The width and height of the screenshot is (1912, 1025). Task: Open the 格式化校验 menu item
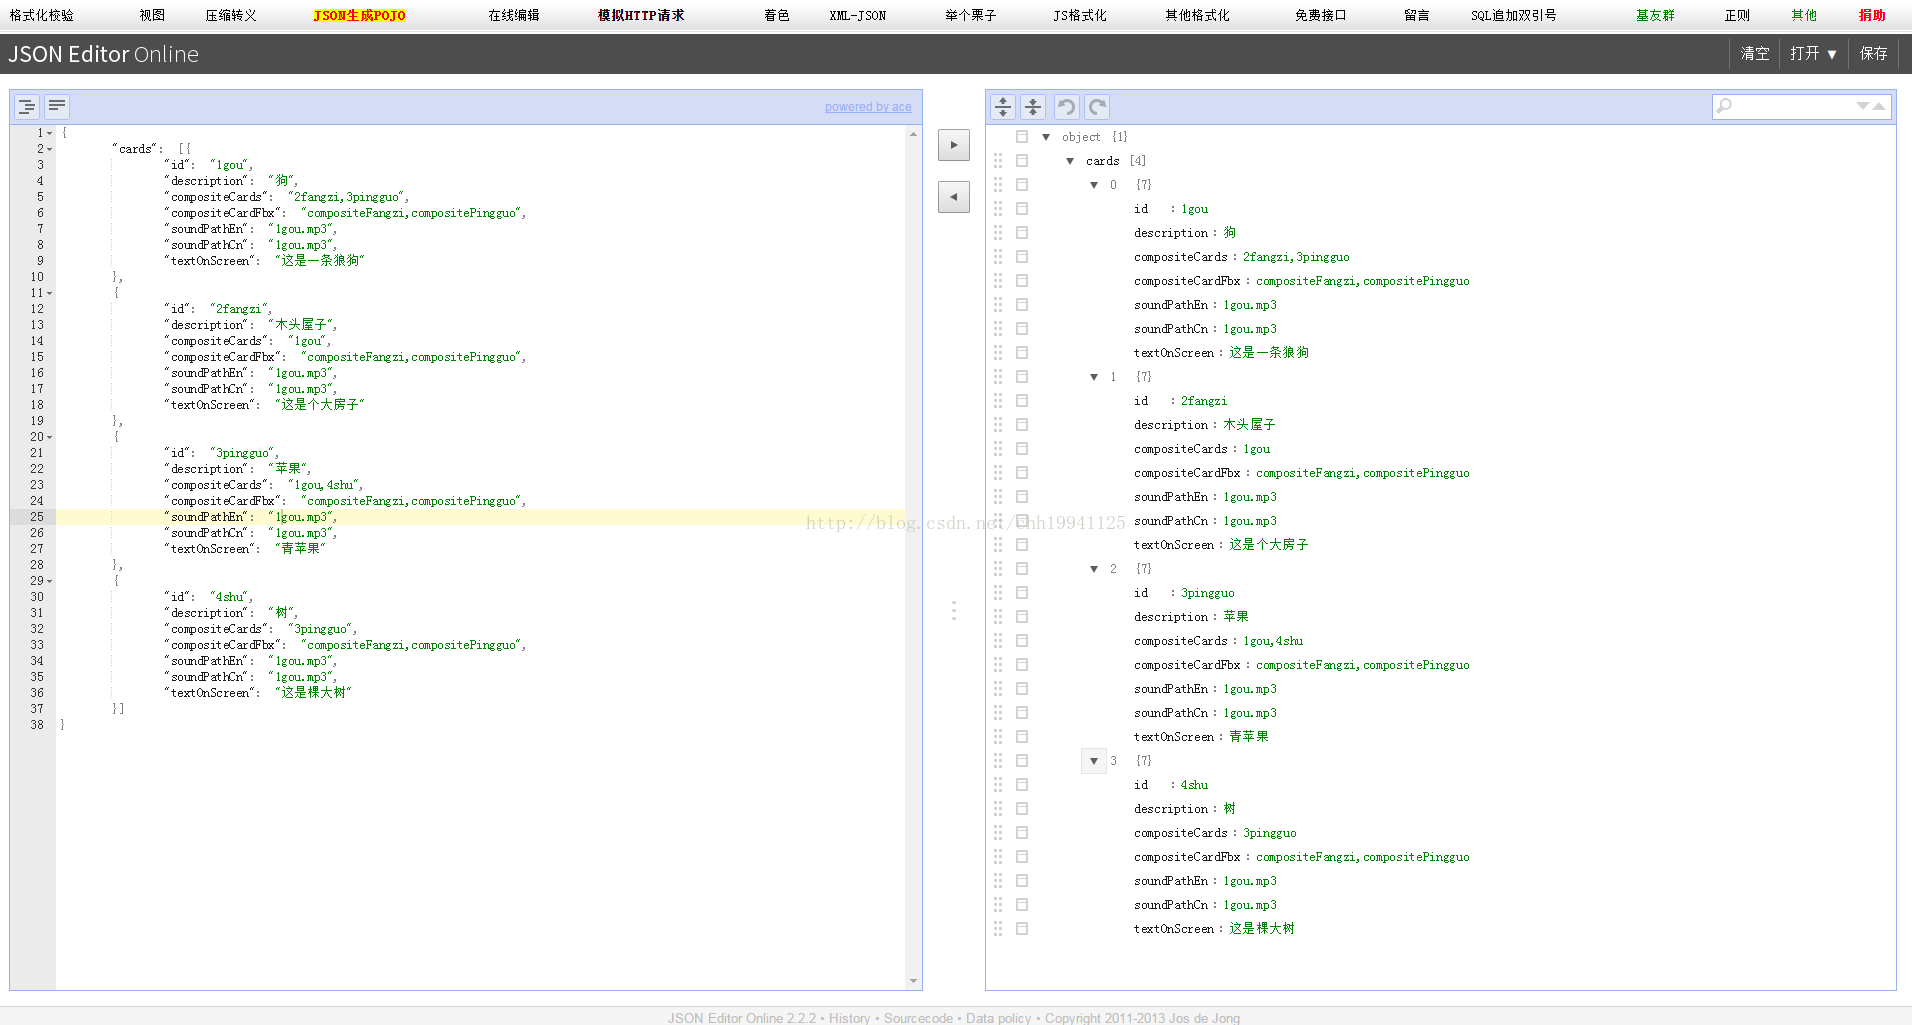click(x=42, y=15)
